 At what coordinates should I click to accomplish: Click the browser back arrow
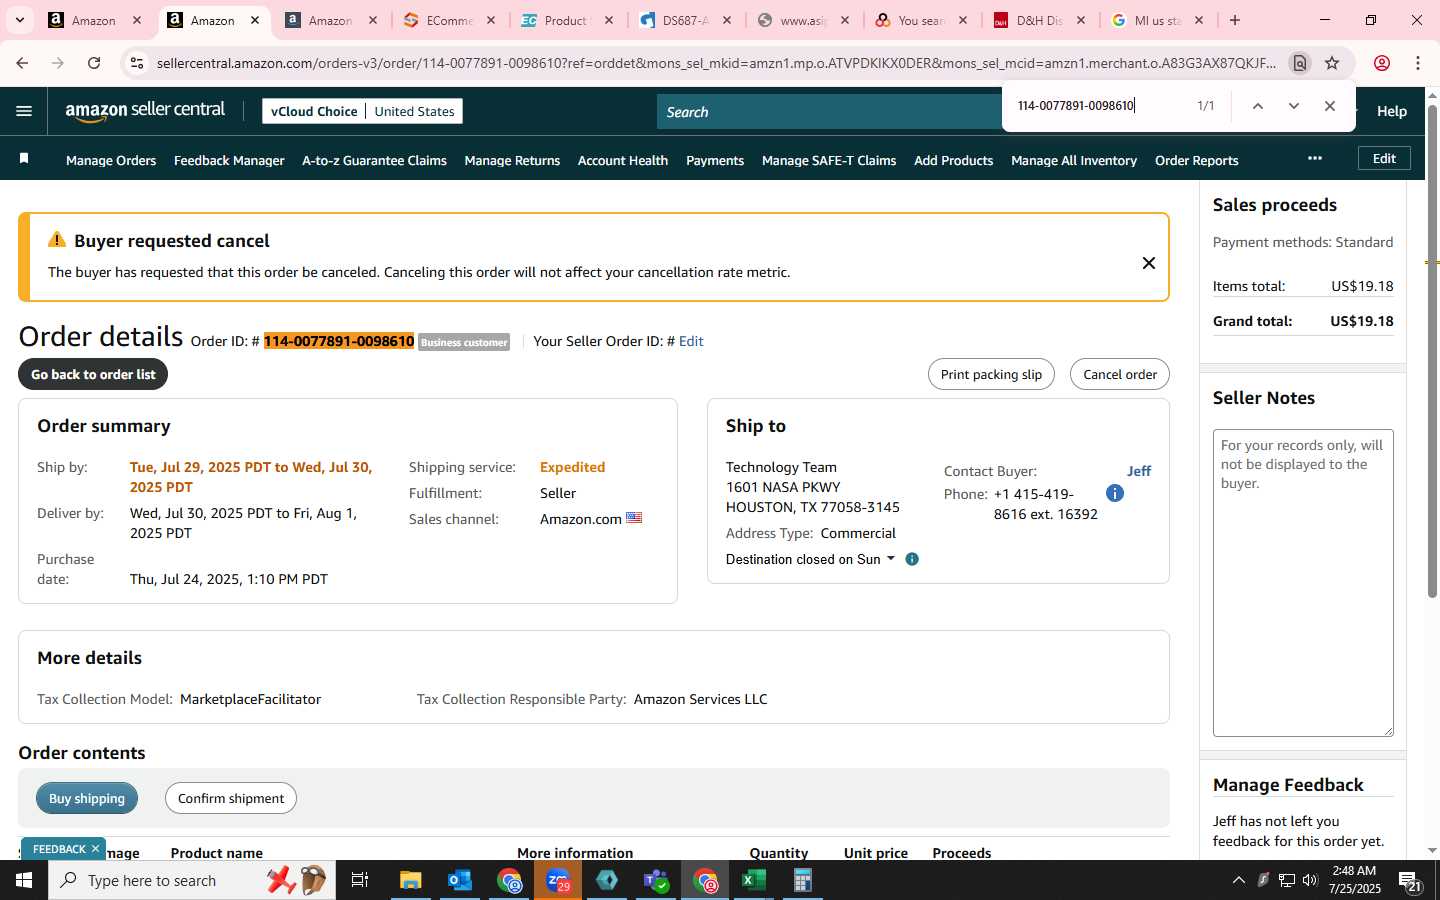click(x=22, y=63)
